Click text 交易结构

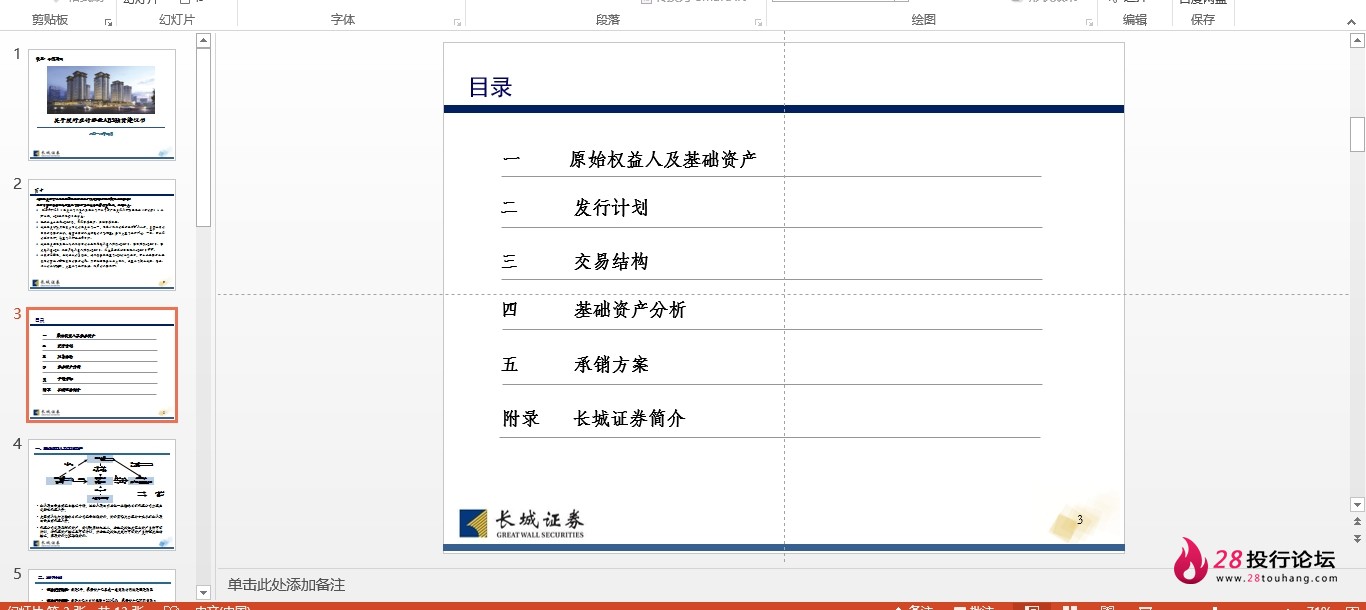pos(611,262)
